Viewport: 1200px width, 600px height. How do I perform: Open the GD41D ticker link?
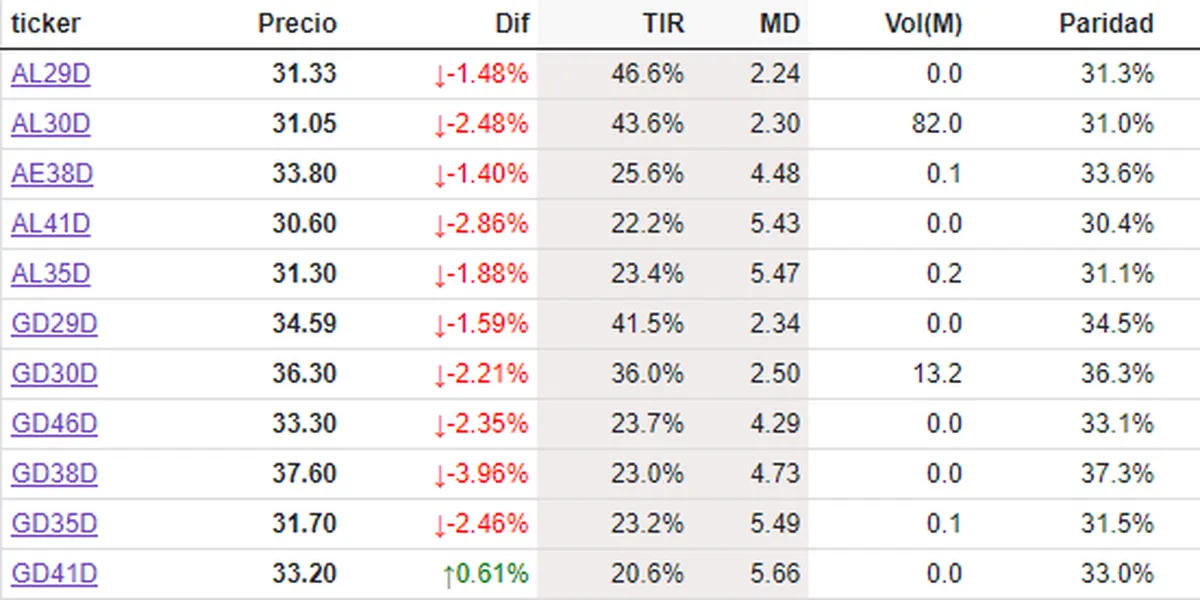point(54,574)
